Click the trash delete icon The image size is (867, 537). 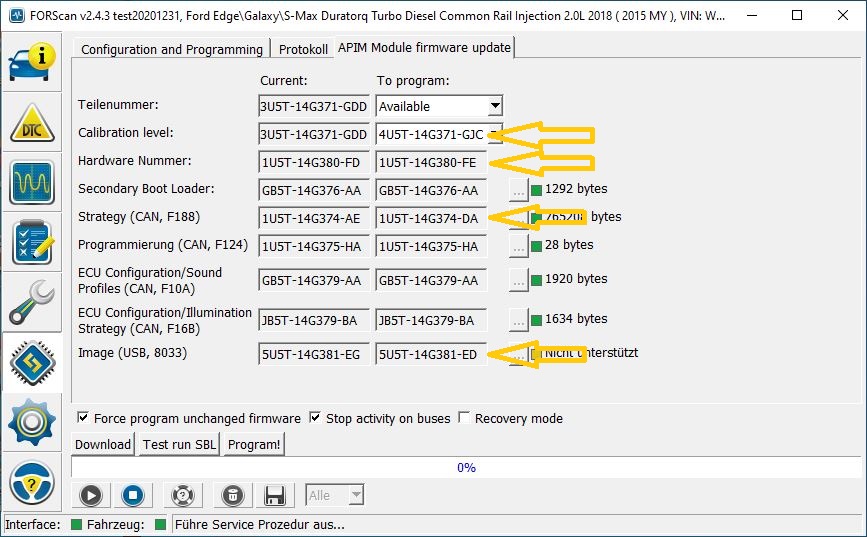coord(229,494)
